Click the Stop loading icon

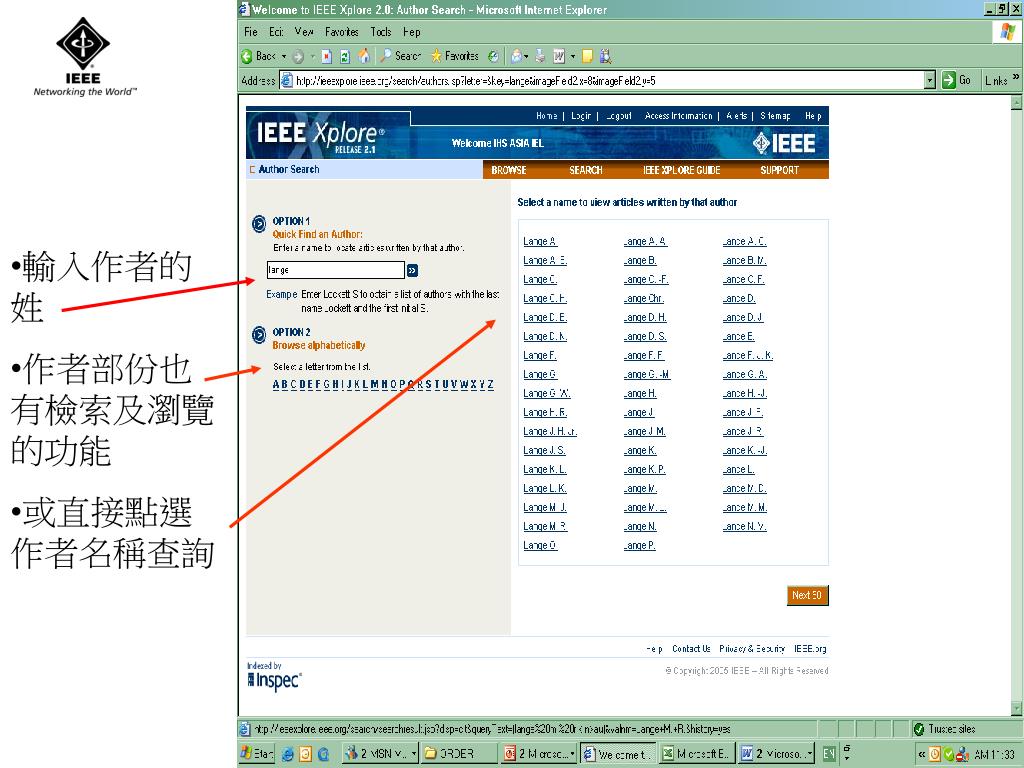pyautogui.click(x=327, y=57)
